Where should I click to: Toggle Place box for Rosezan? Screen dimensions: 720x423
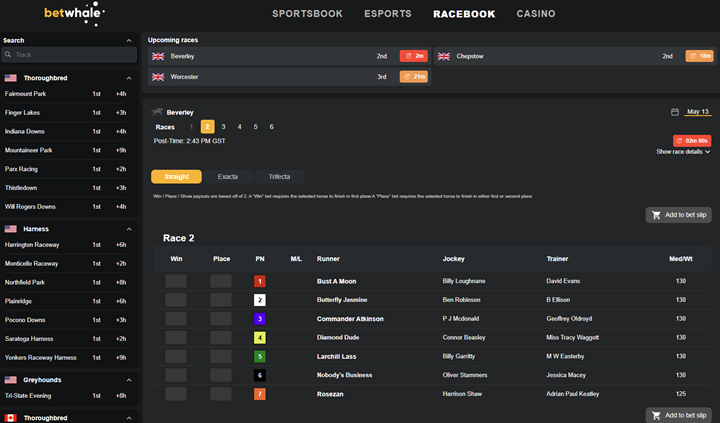pyautogui.click(x=221, y=394)
